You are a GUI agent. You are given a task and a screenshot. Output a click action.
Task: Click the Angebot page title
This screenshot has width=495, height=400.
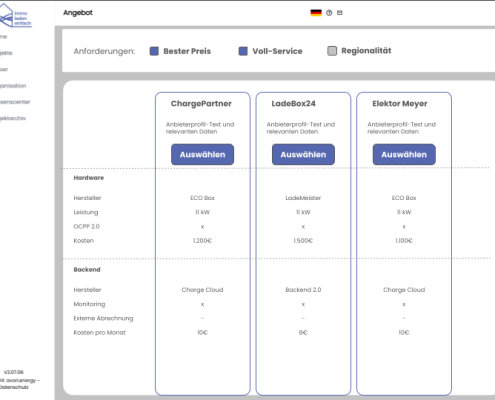[78, 13]
